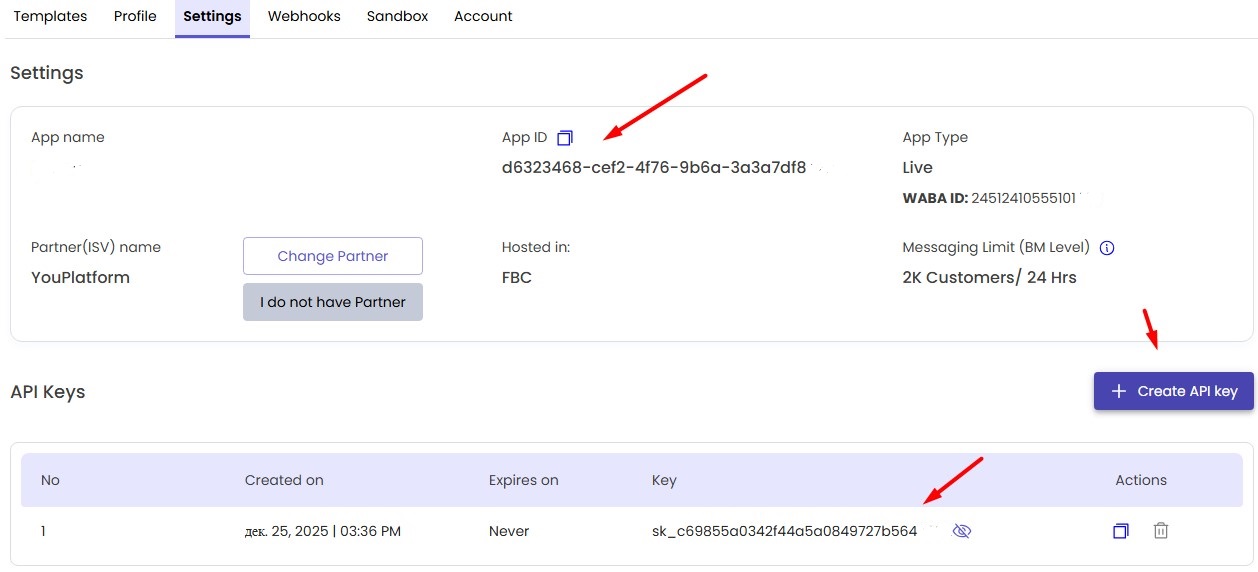Switch to the Account tab
1258x572 pixels.
pyautogui.click(x=483, y=17)
